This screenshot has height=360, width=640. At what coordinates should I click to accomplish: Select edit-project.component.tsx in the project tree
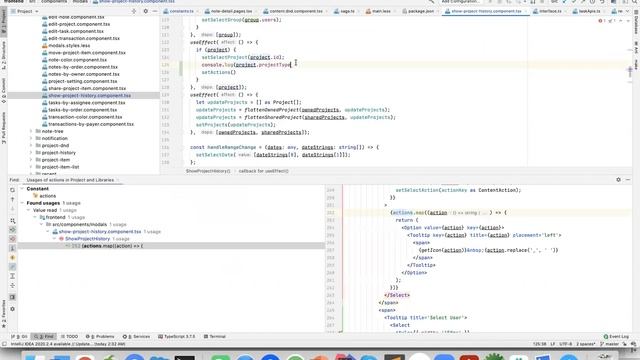click(x=79, y=24)
